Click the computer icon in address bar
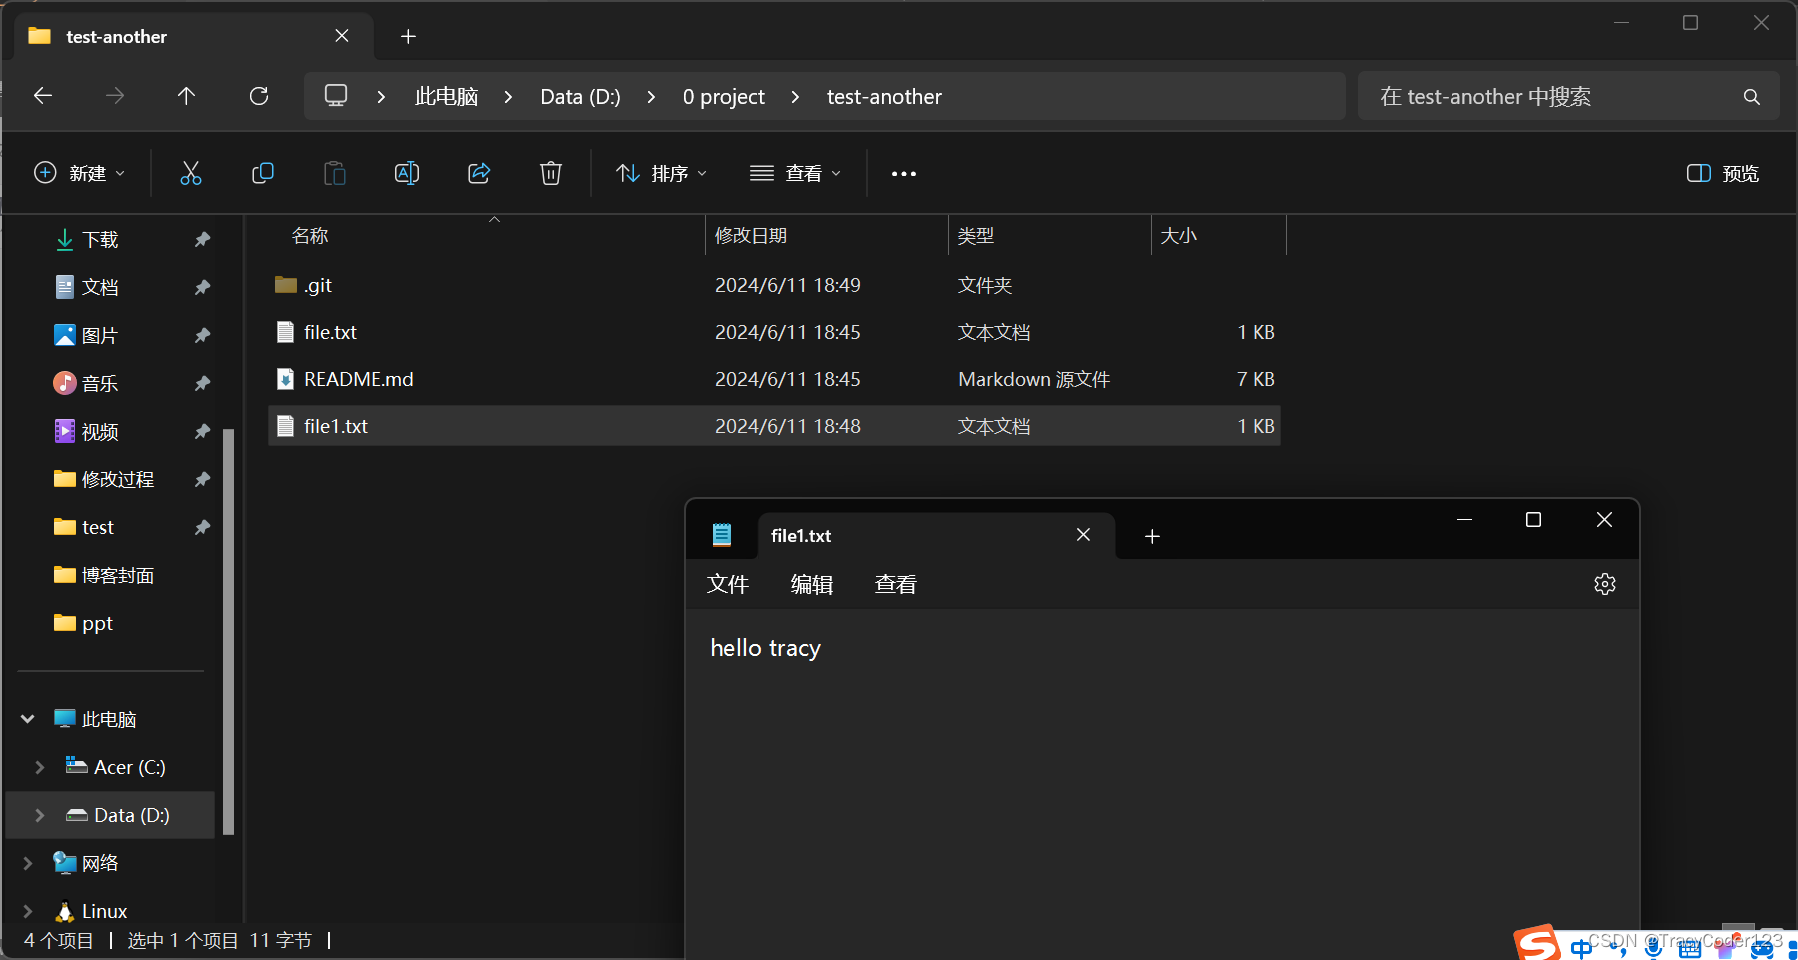The image size is (1798, 960). (x=336, y=96)
